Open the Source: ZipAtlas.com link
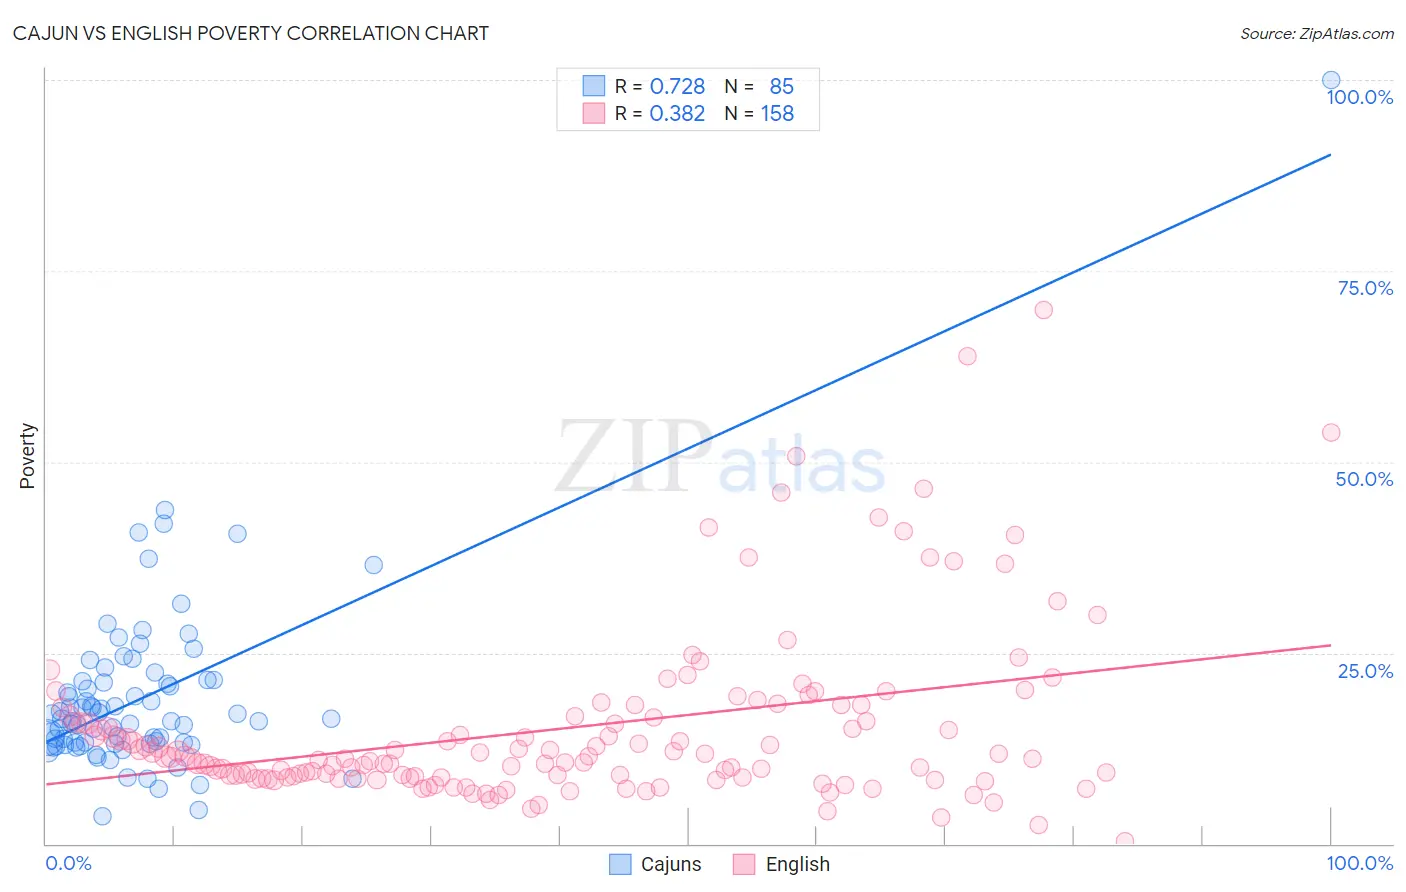1406x892 pixels. tap(1317, 33)
